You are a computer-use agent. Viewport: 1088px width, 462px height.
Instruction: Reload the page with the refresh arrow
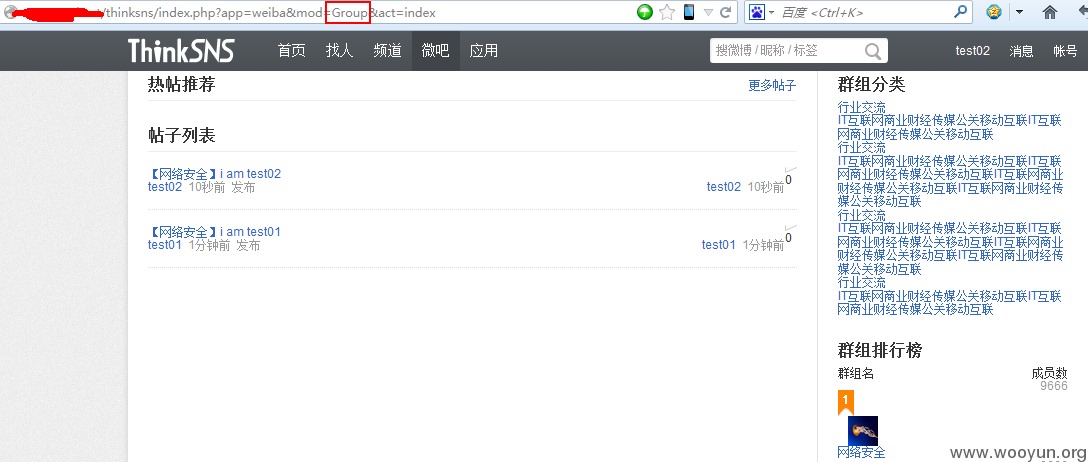pos(726,12)
